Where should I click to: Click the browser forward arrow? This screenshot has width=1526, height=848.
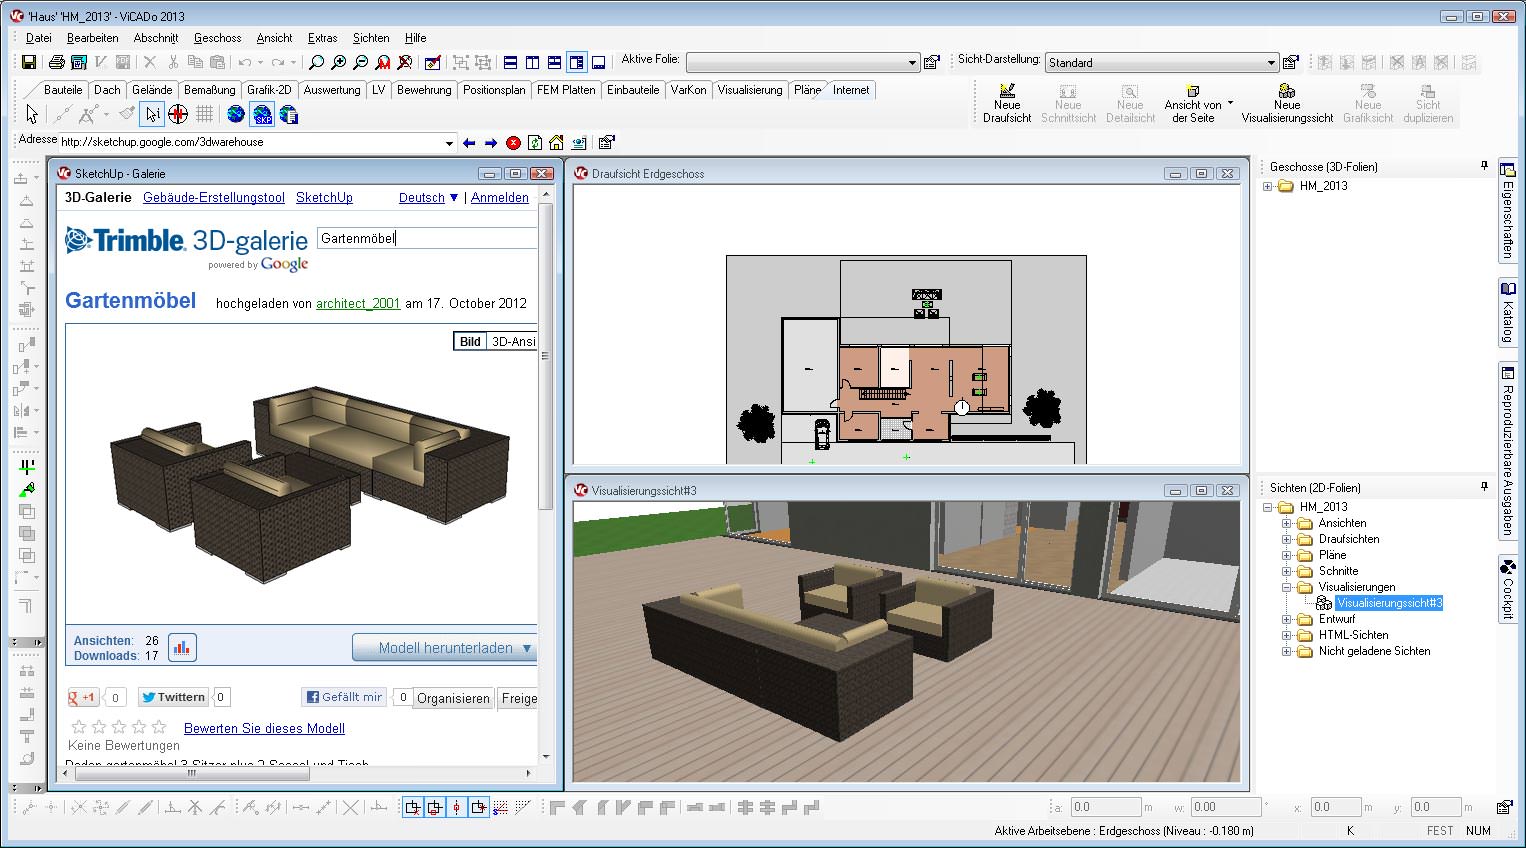coord(491,143)
